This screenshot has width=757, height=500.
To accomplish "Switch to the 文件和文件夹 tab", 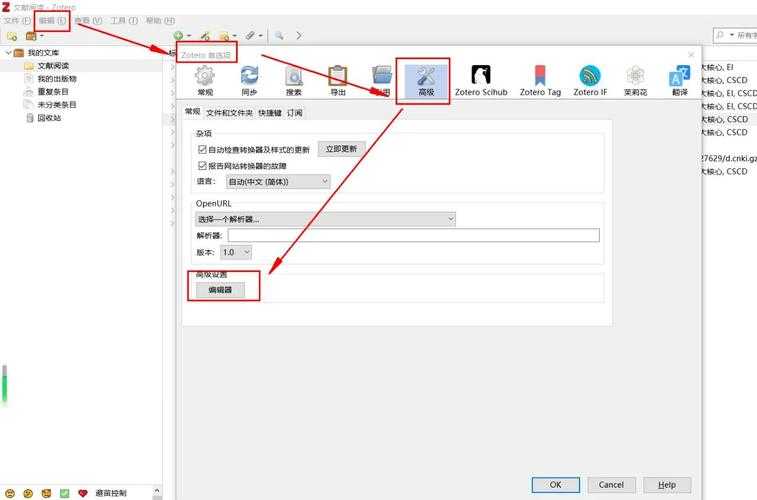I will point(229,113).
